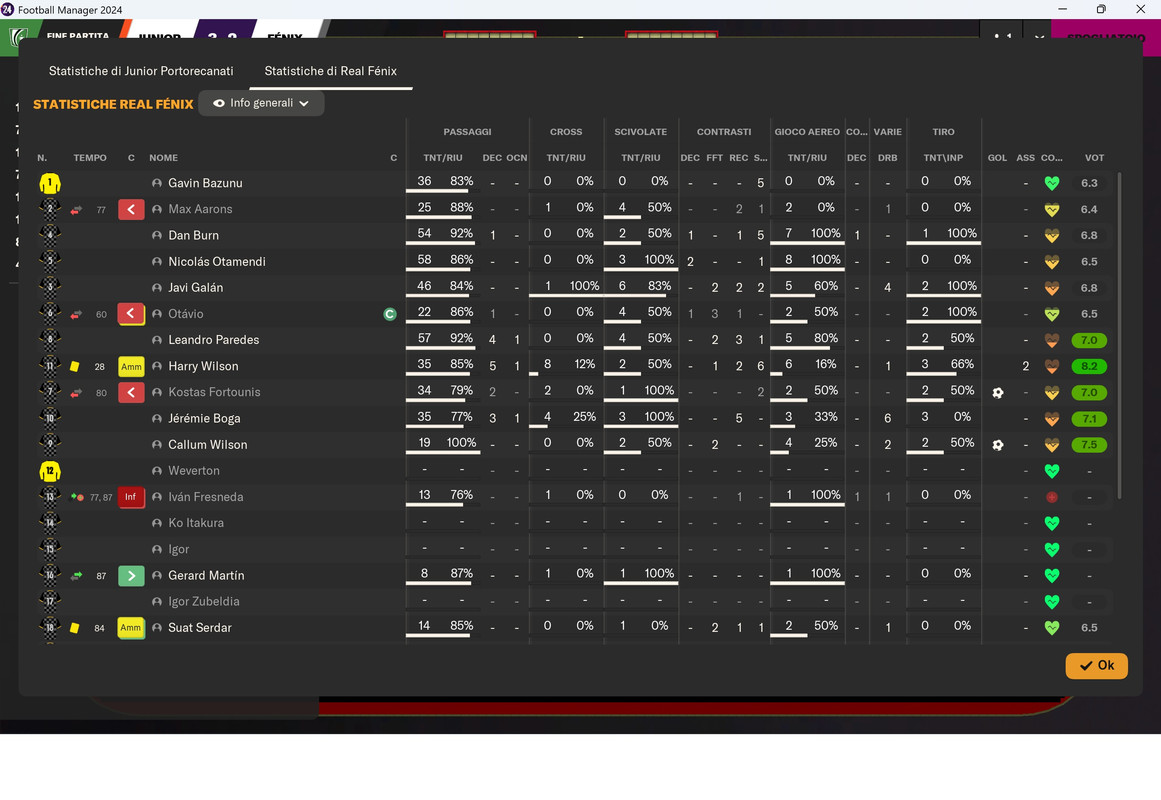Sort by GOL column header
The width and height of the screenshot is (1161, 800).
click(x=997, y=158)
